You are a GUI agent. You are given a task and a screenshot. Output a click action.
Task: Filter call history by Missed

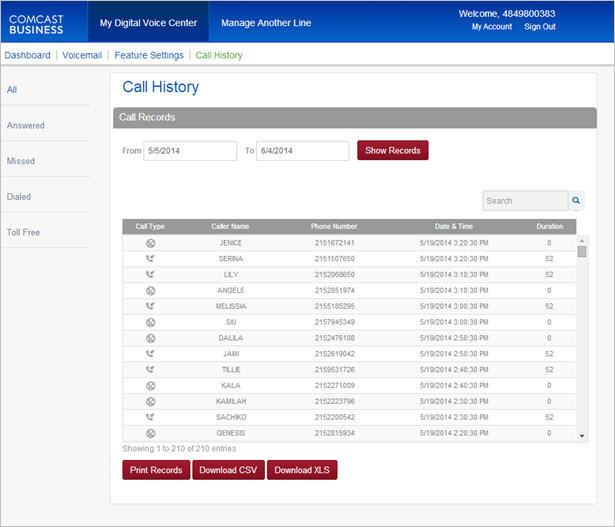coord(21,161)
